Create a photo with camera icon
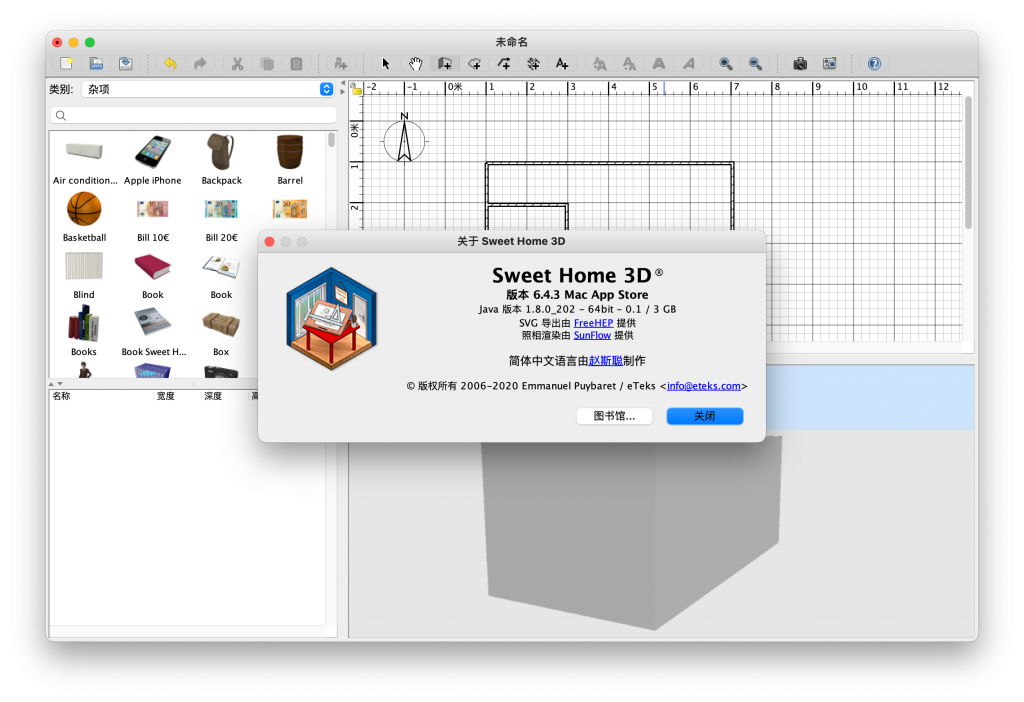Screen dimensions: 1024x702 pyautogui.click(x=800, y=63)
